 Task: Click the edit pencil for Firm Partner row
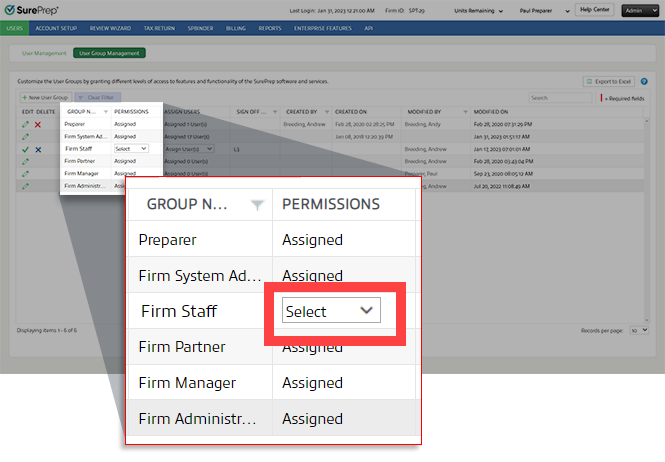click(25, 162)
